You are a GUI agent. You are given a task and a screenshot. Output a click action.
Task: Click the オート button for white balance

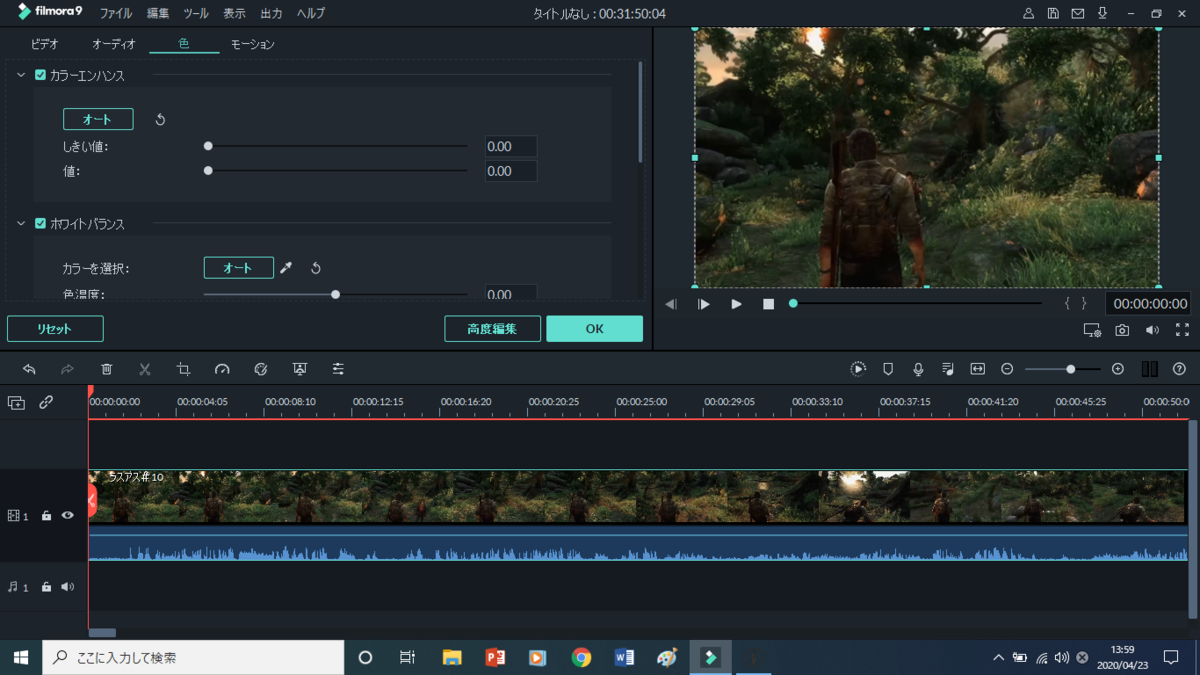pos(239,268)
